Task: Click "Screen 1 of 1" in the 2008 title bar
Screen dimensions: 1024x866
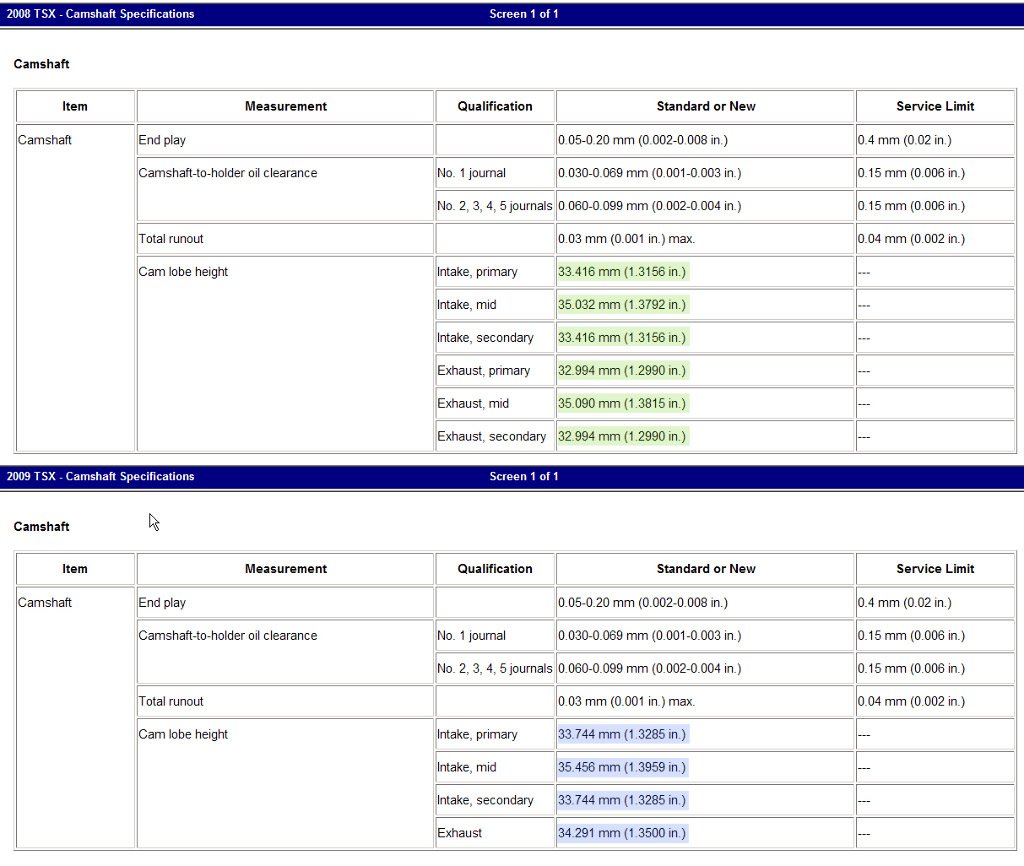Action: pyautogui.click(x=524, y=14)
